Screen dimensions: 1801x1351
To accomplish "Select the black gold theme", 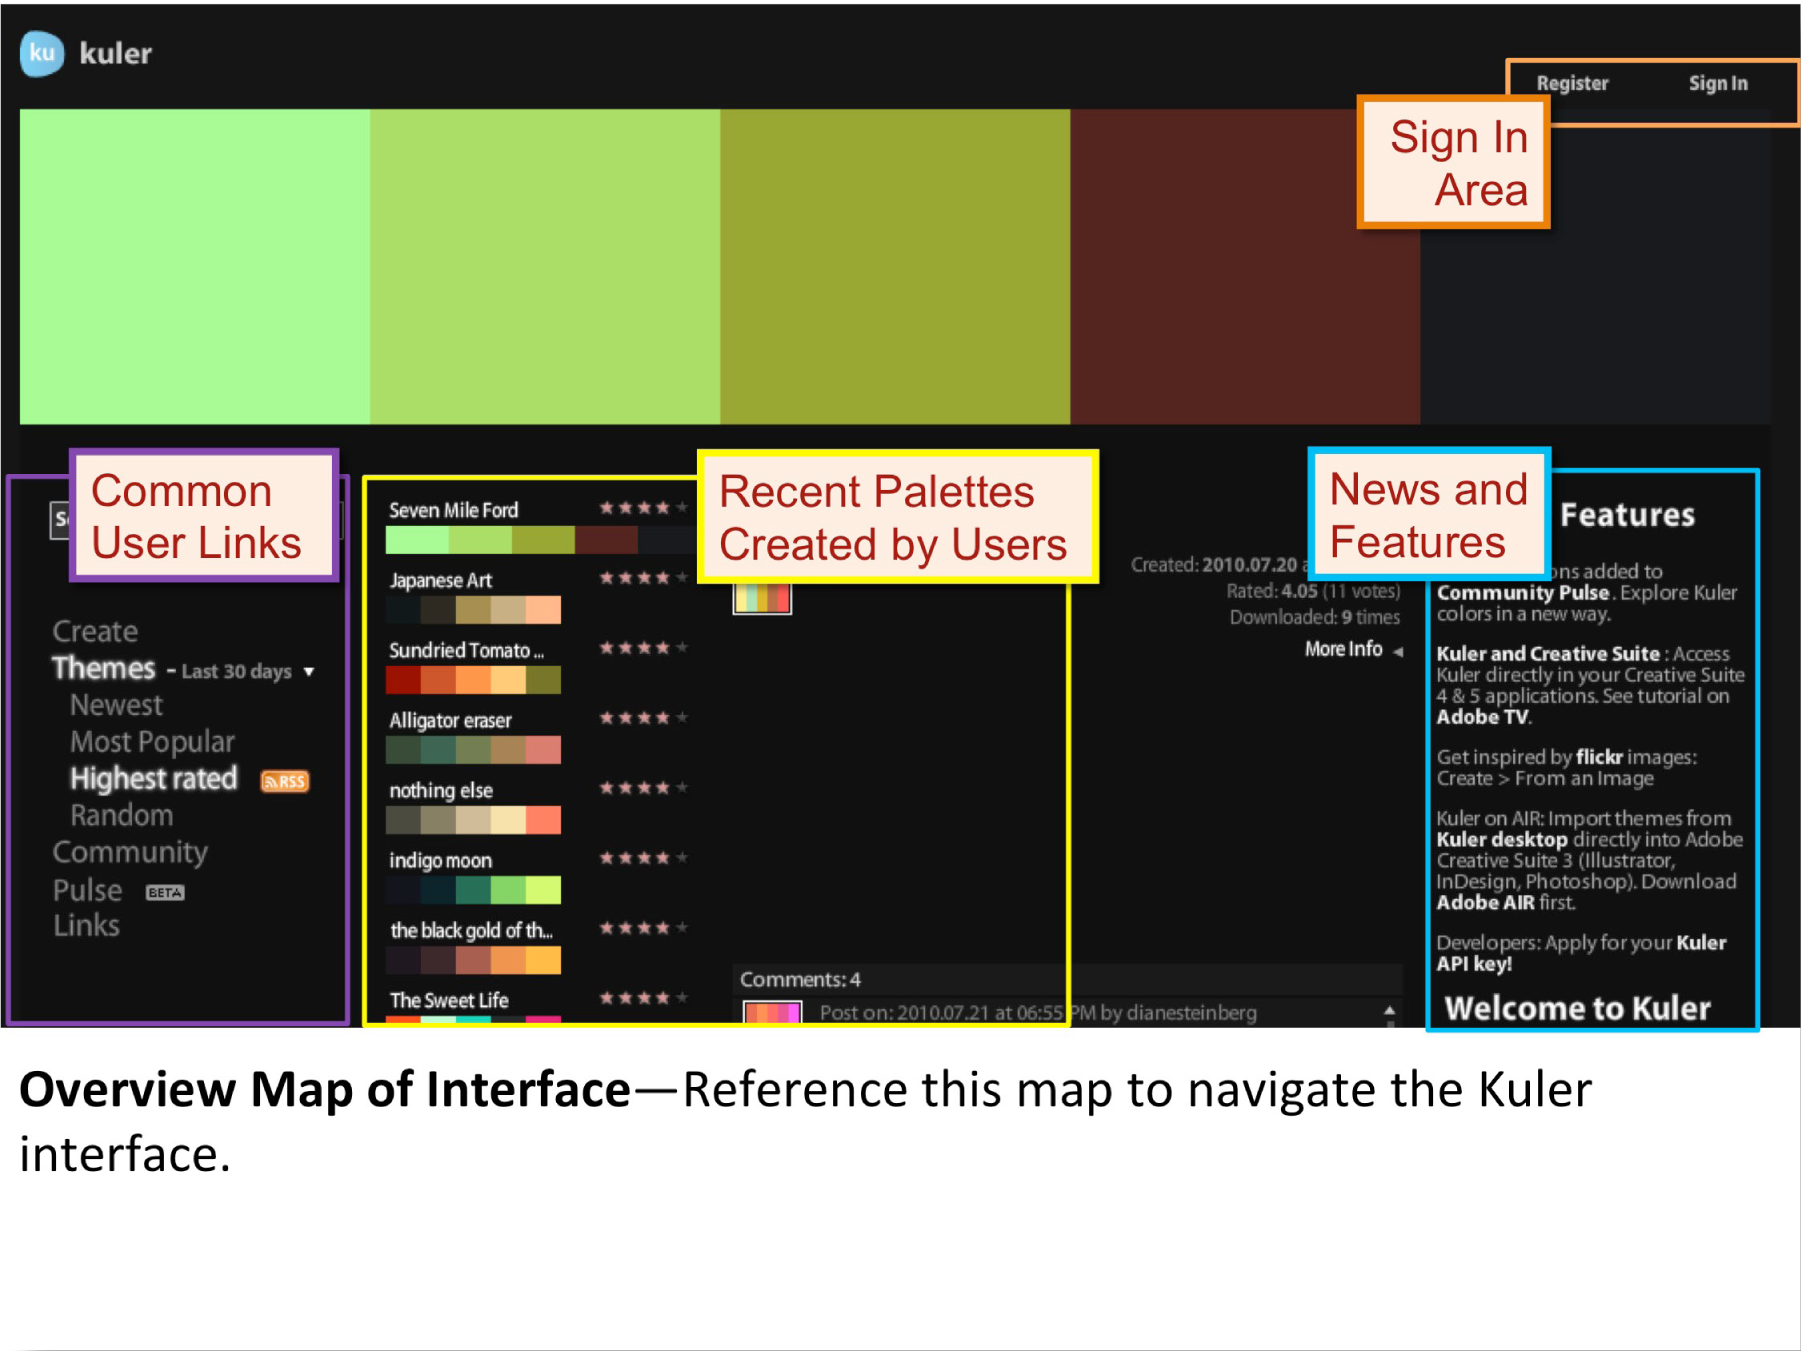I will [x=471, y=930].
